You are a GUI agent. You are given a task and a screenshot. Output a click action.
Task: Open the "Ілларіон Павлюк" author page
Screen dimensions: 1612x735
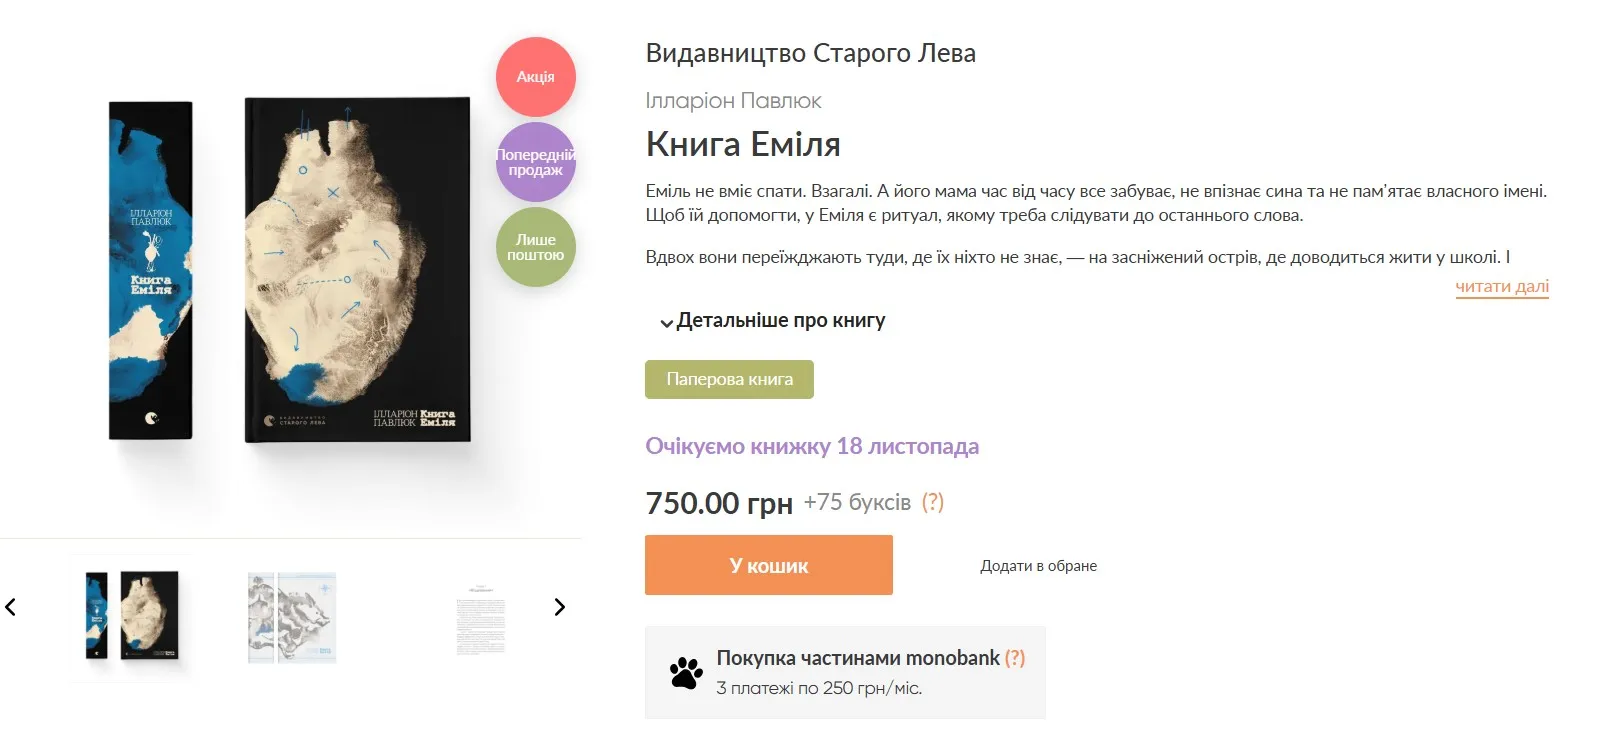pos(733,100)
